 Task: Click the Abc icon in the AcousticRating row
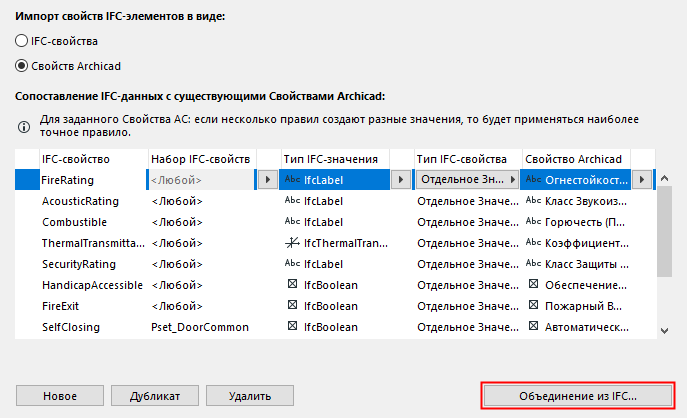292,201
